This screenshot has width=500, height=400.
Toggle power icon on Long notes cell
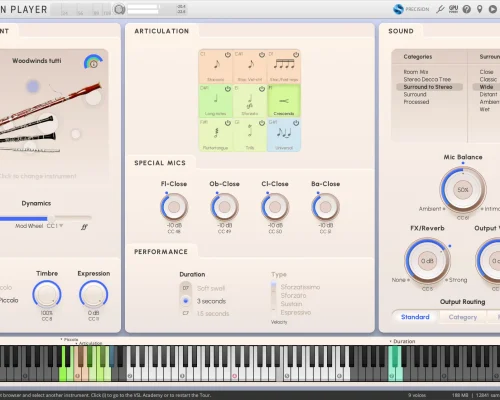click(228, 89)
